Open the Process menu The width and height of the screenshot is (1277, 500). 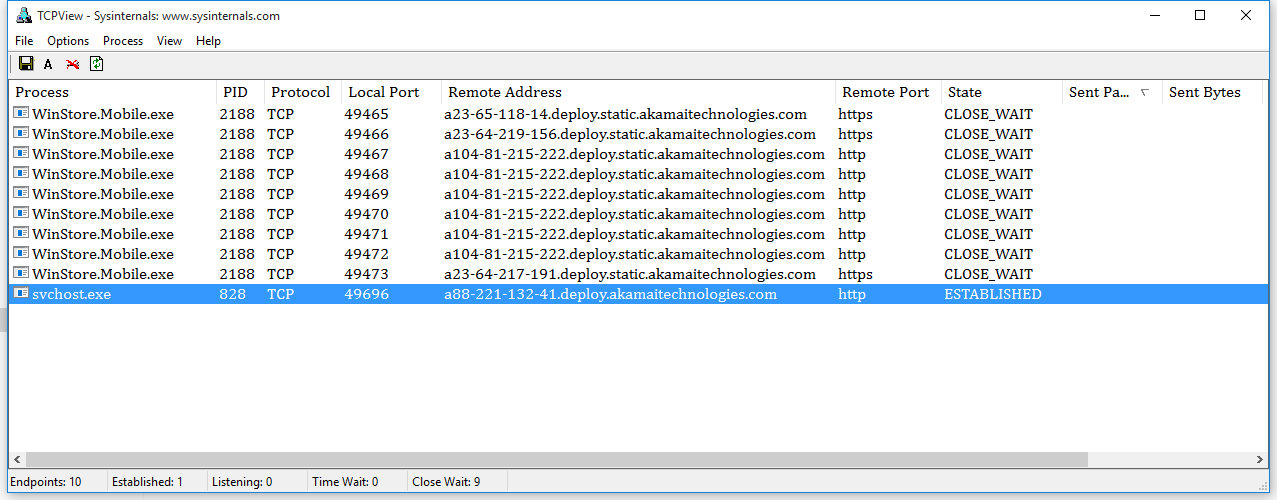(x=123, y=41)
